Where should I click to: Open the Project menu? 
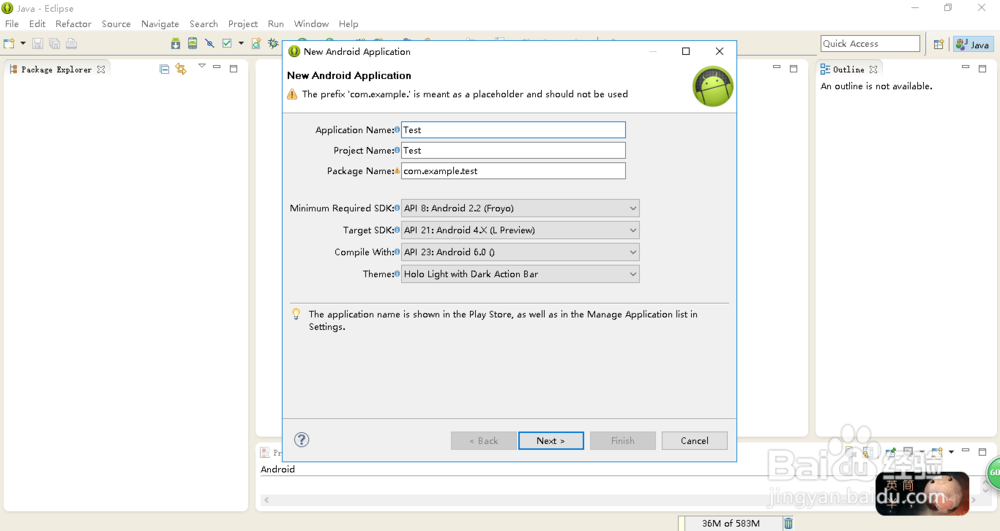(x=243, y=24)
